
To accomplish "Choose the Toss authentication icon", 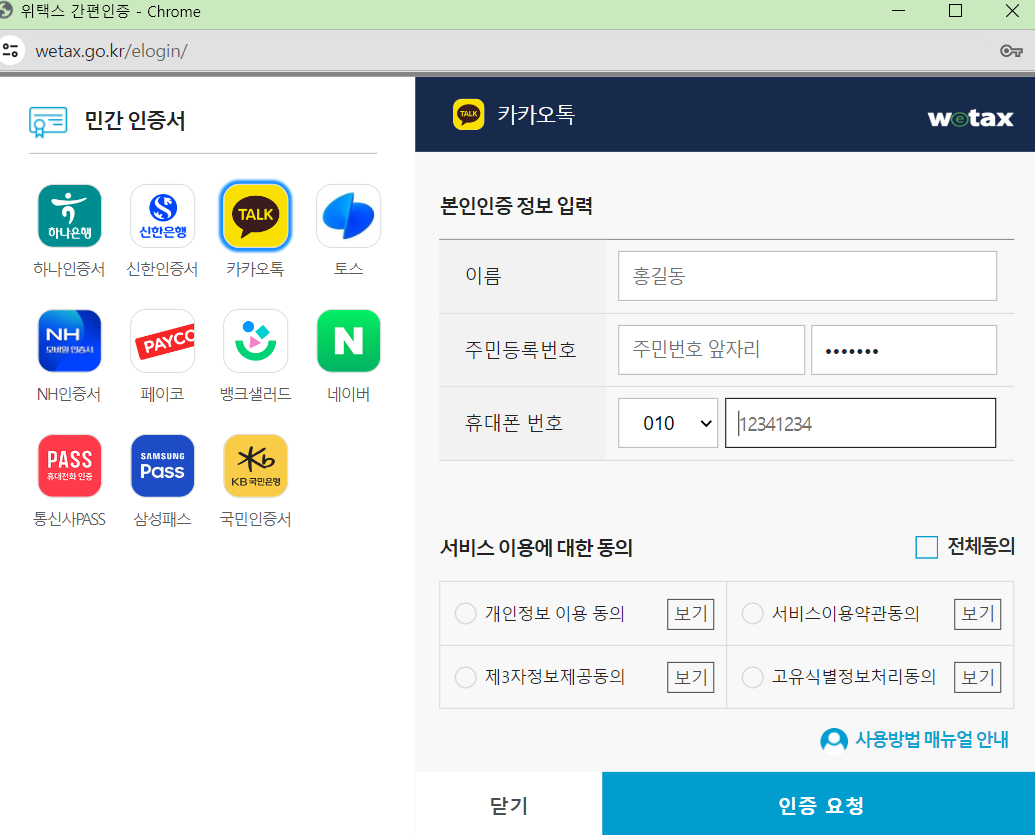I will tap(348, 215).
